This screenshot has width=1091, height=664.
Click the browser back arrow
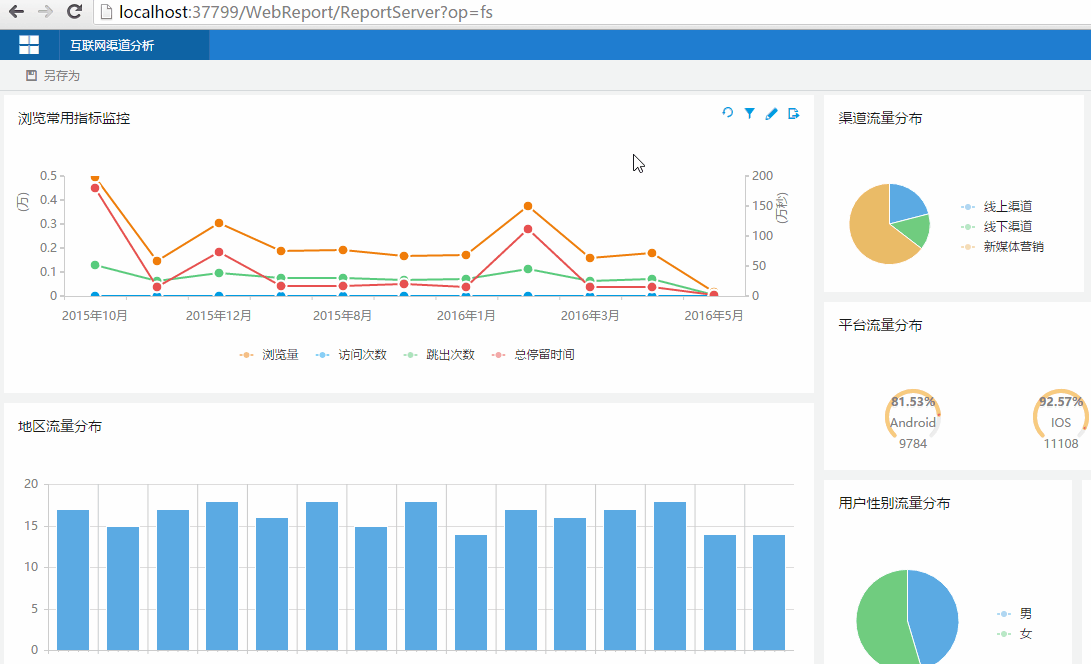16,12
